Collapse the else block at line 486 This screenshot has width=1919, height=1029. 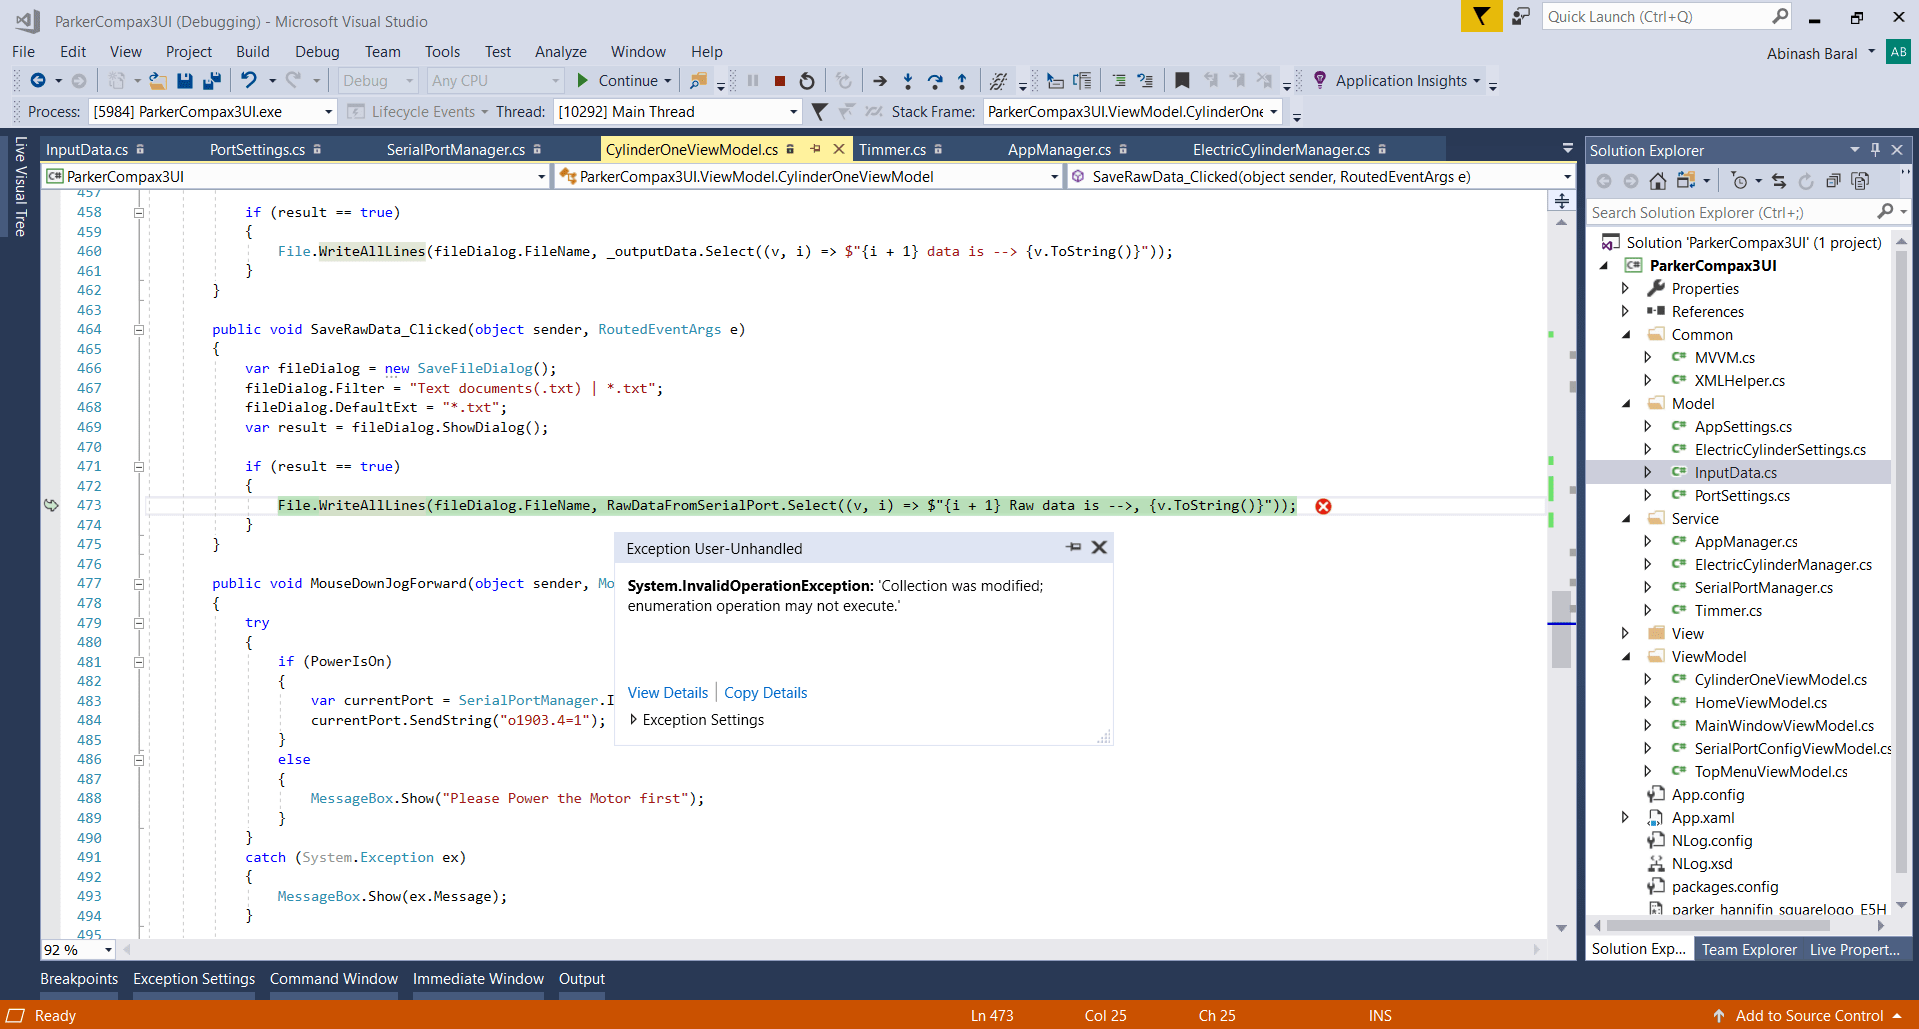(x=139, y=760)
